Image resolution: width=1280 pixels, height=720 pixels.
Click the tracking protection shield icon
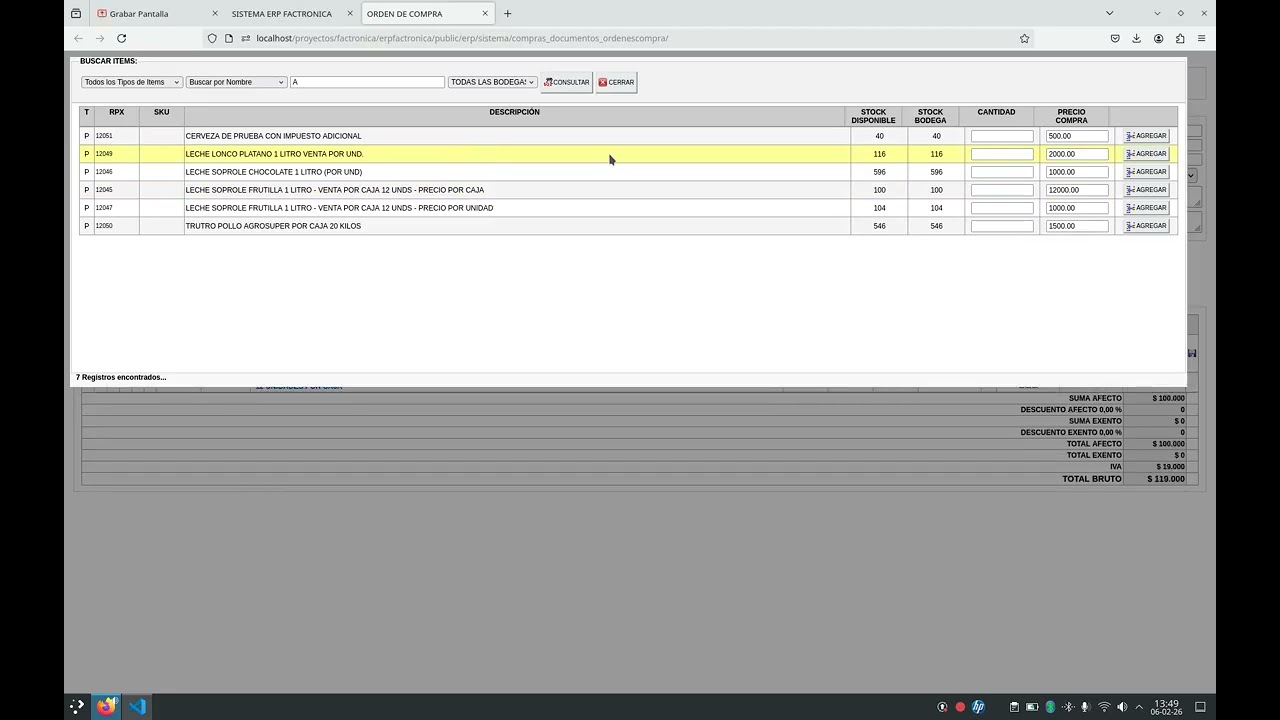(212, 38)
